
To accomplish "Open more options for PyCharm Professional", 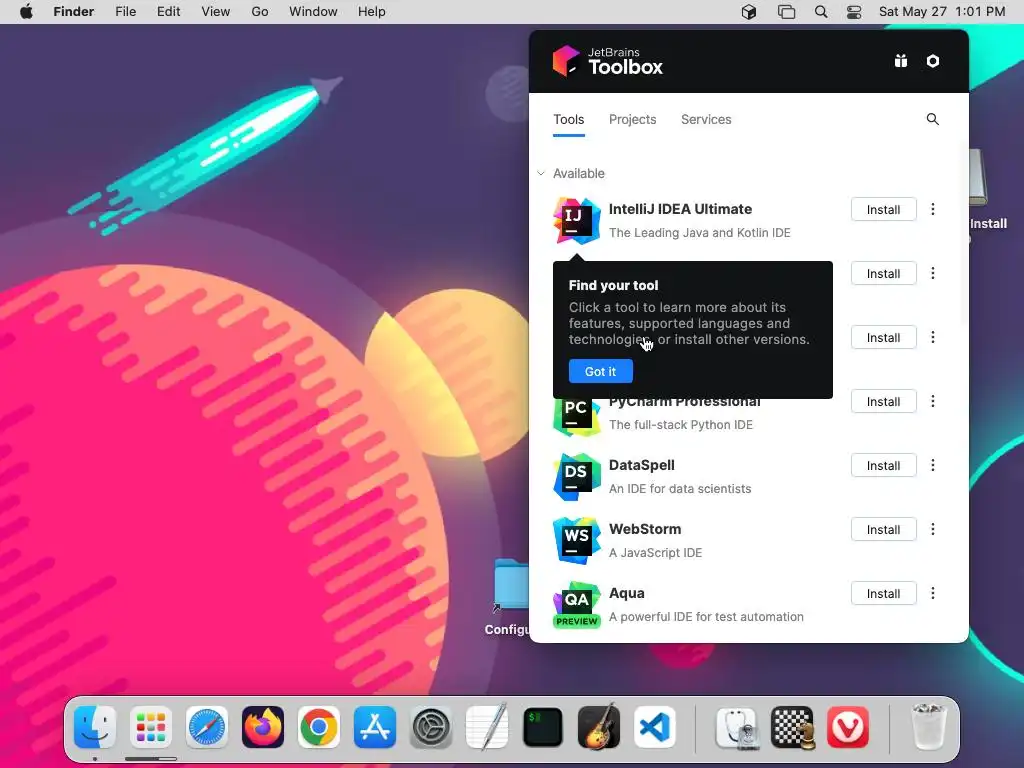I will click(x=933, y=401).
